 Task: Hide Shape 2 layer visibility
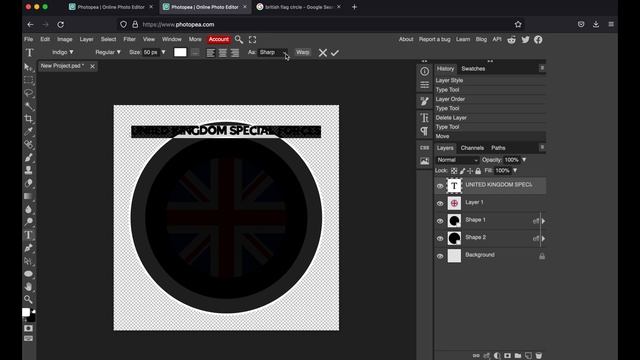(x=440, y=238)
